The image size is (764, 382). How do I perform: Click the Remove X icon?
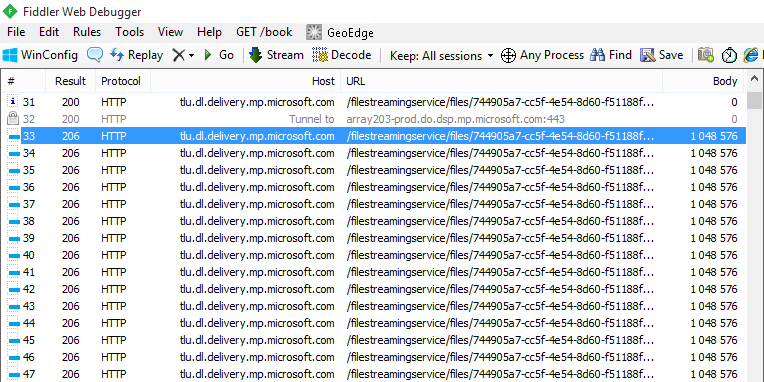click(179, 56)
